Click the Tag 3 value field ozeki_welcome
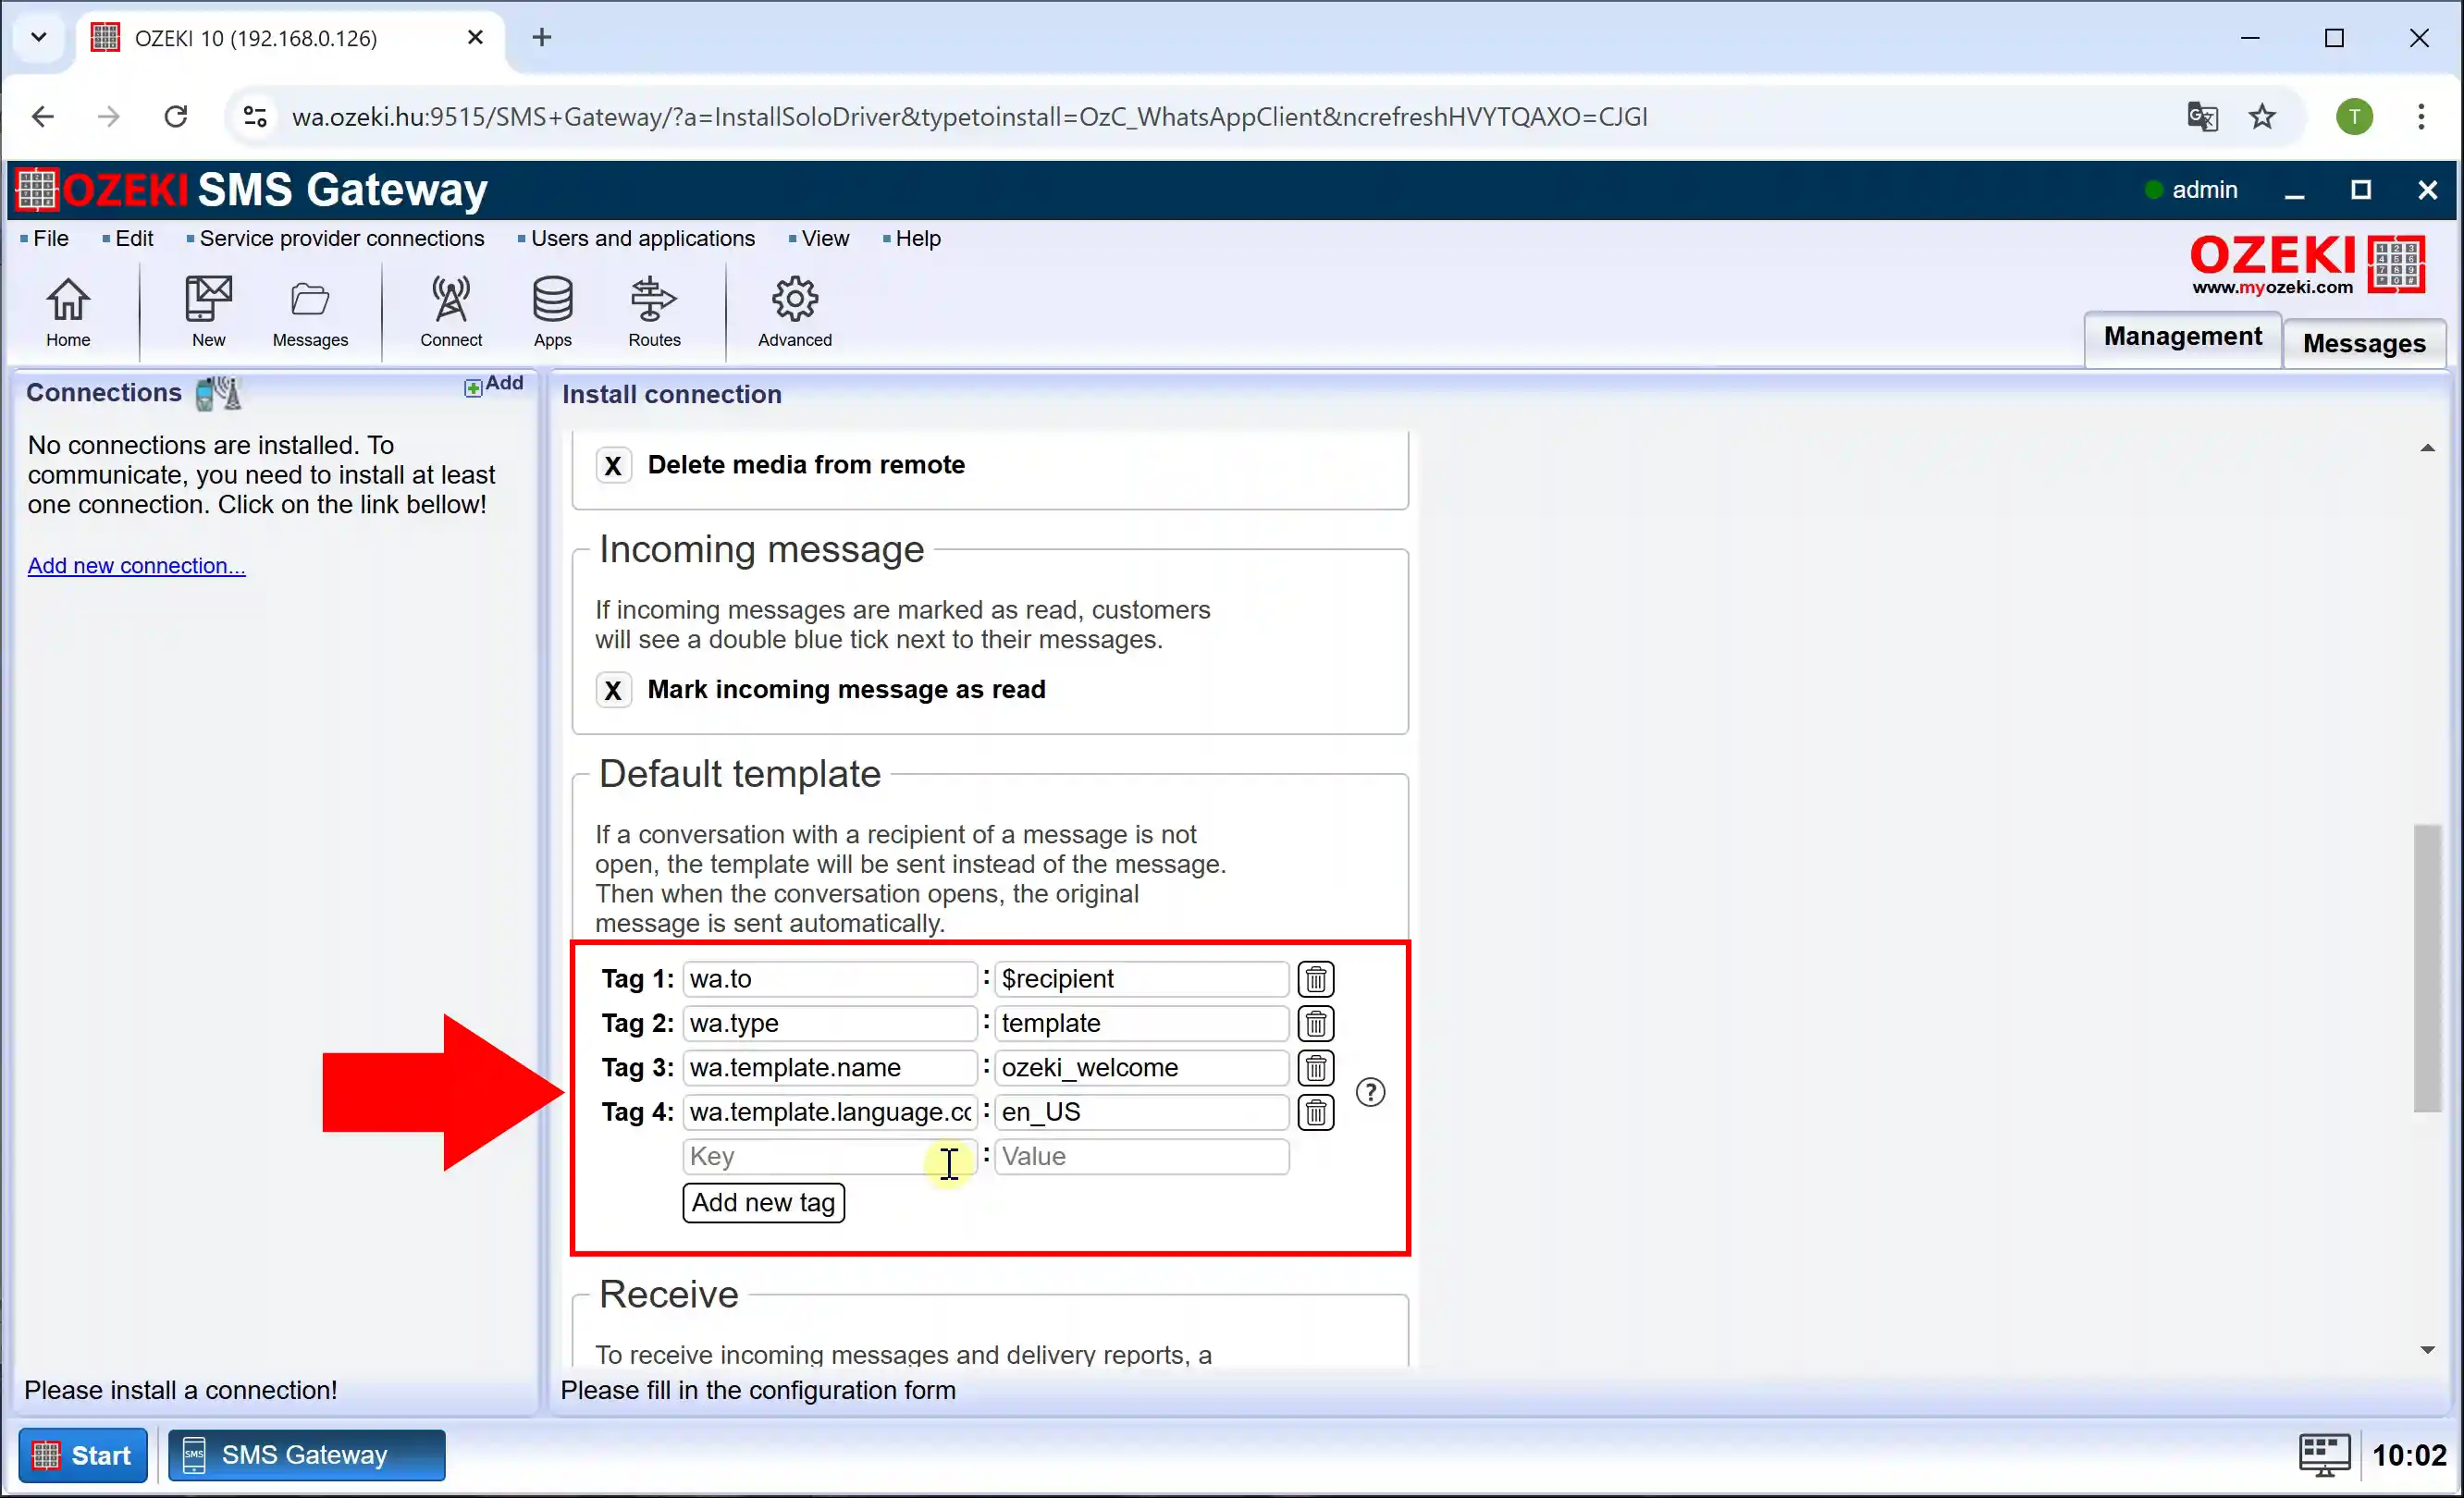The height and width of the screenshot is (1498, 2464). pyautogui.click(x=1141, y=1068)
